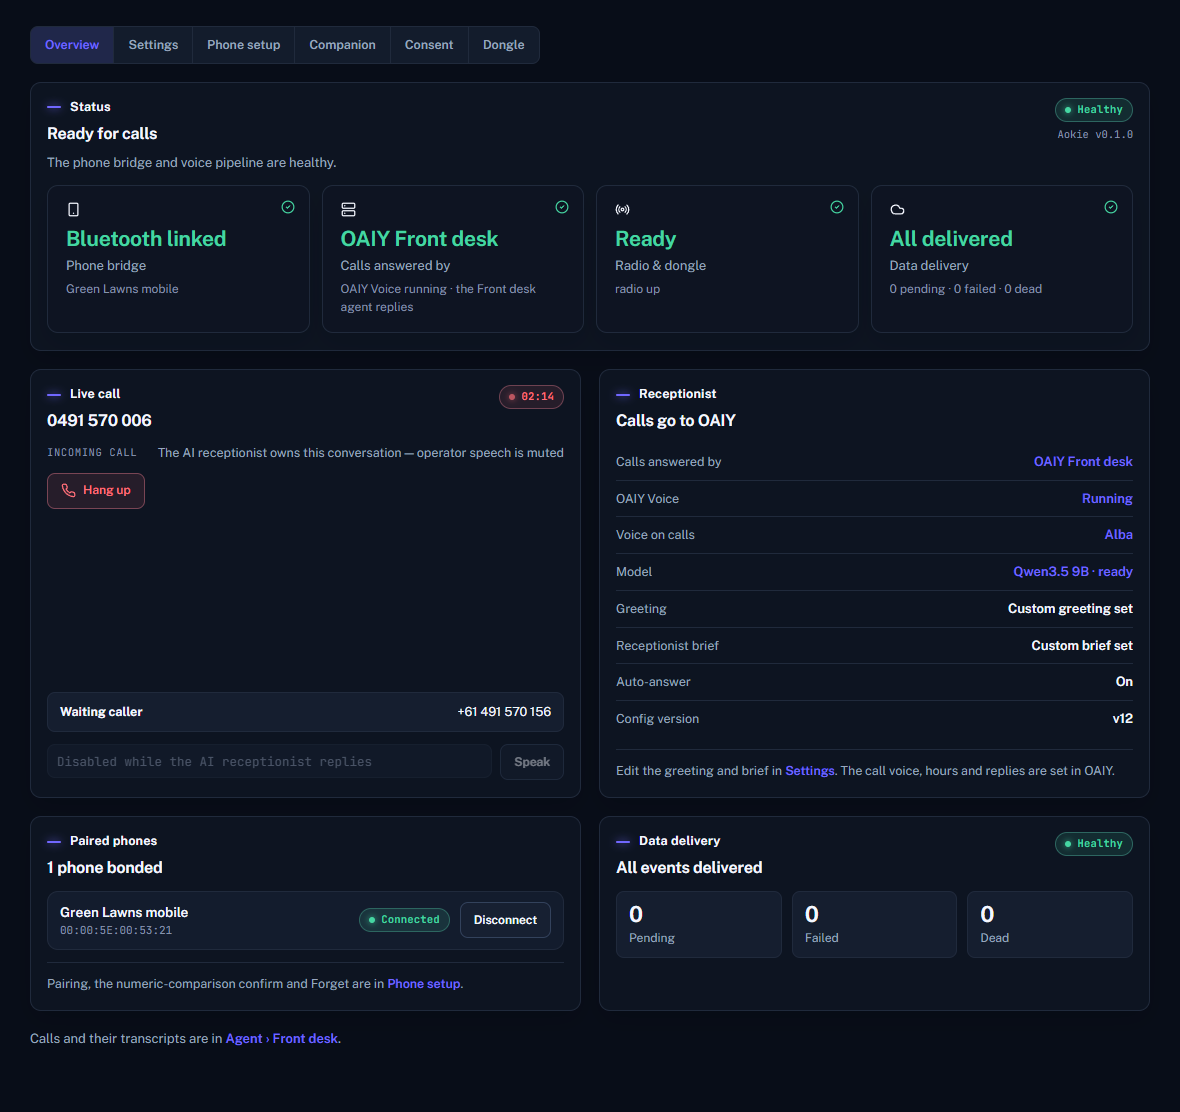
Task: Click the Healthy badge in Status panel
Action: click(x=1093, y=110)
